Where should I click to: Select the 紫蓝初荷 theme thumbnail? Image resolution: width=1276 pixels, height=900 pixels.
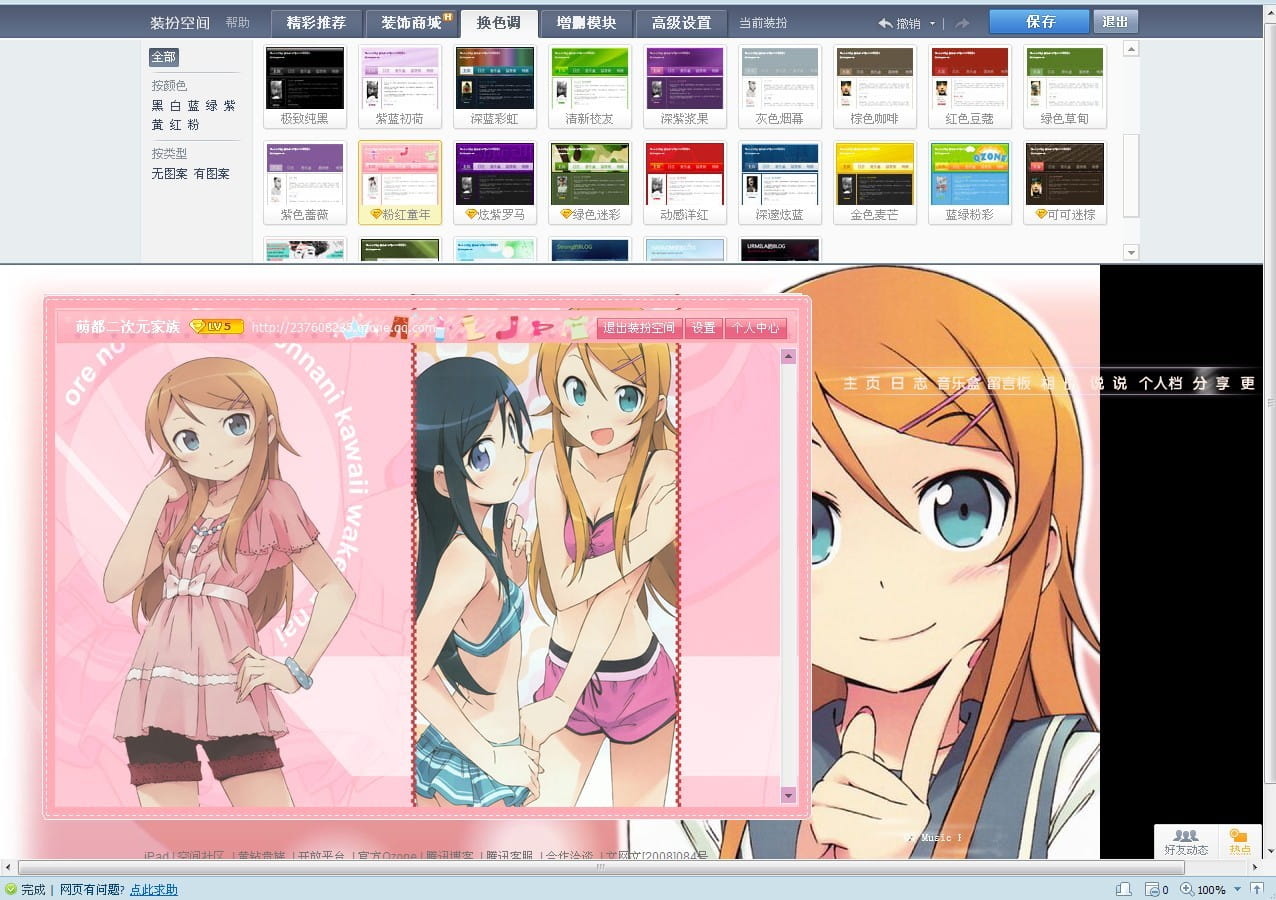(x=400, y=87)
